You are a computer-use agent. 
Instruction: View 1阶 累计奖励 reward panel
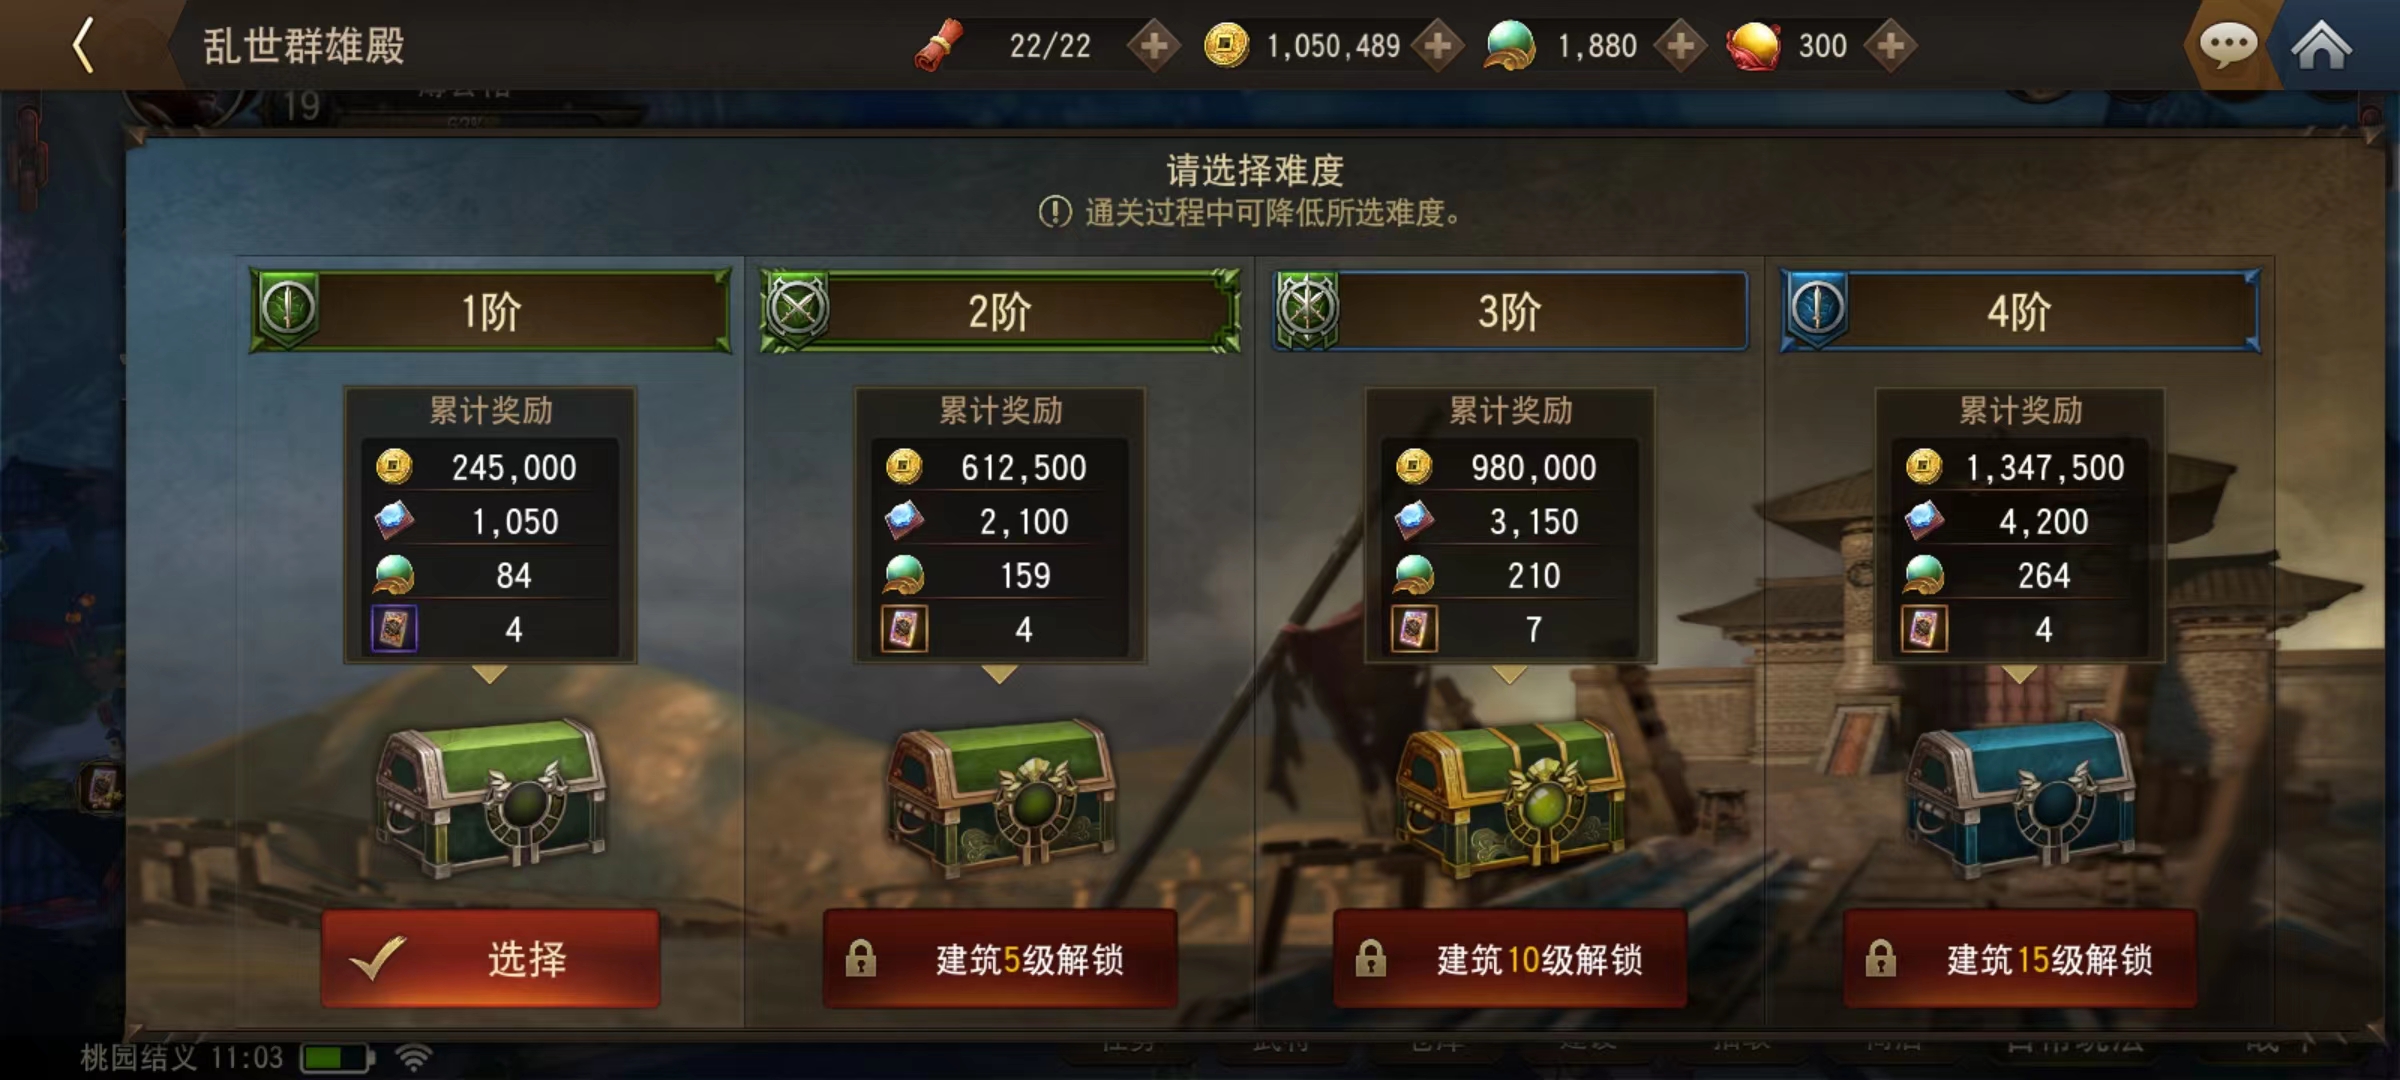[x=490, y=526]
